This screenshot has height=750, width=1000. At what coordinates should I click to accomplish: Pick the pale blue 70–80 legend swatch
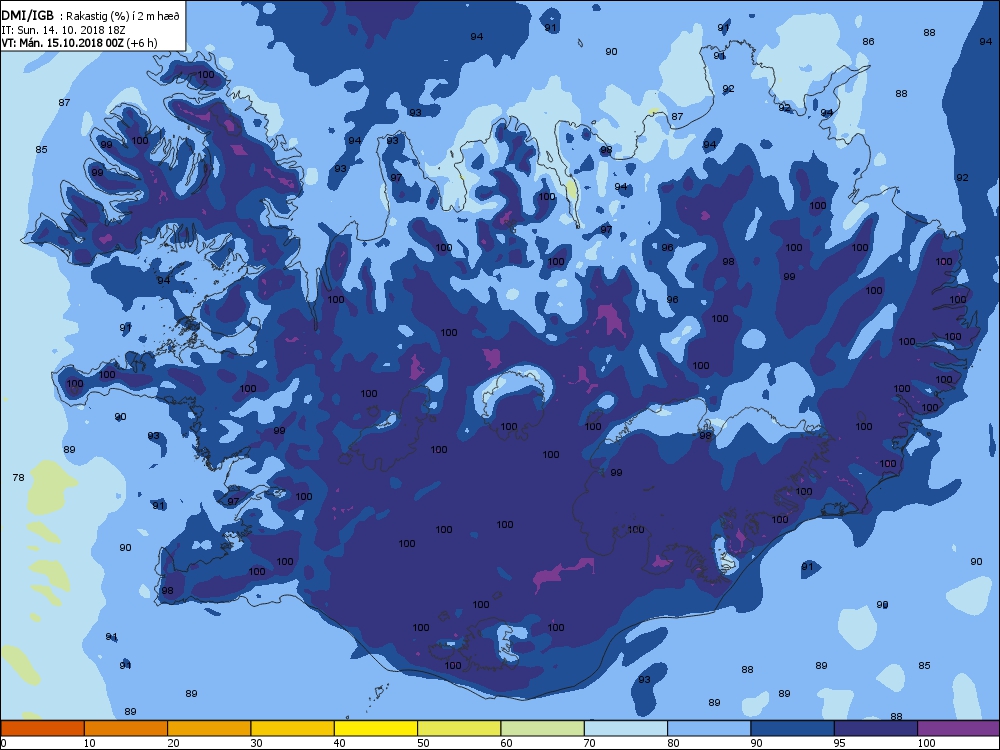point(626,728)
